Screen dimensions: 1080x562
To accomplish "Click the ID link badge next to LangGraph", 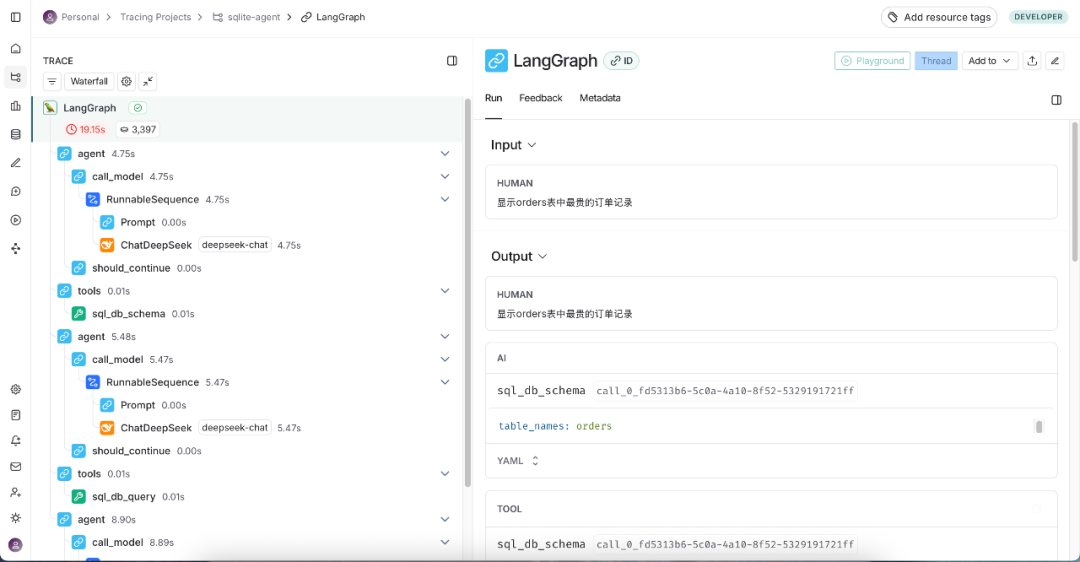I will tap(621, 61).
